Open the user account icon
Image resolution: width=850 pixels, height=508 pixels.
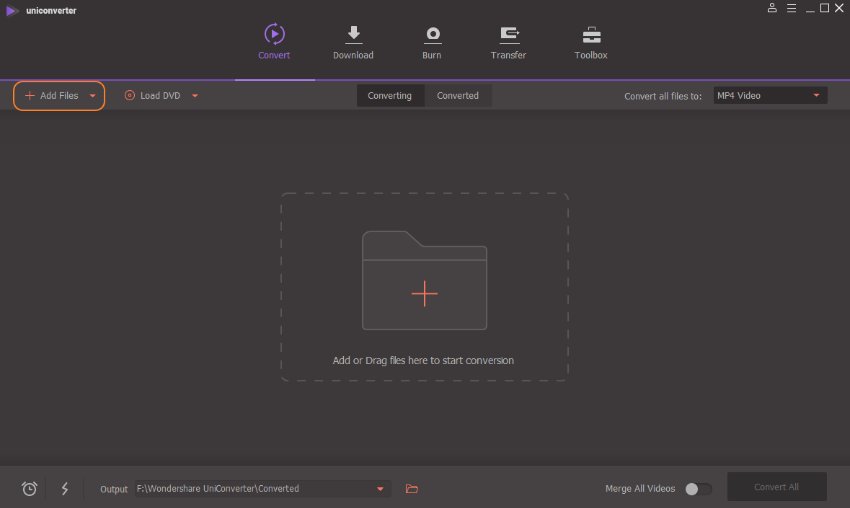[772, 8]
